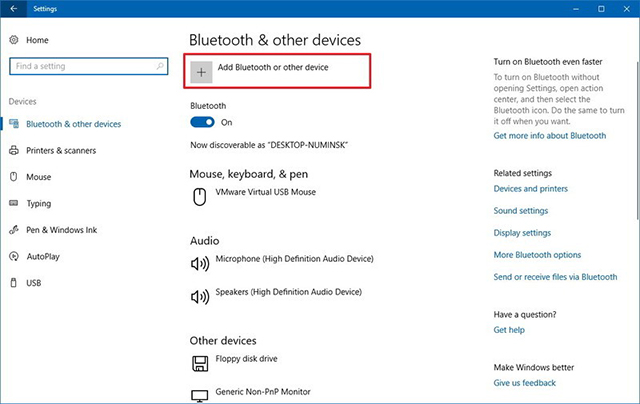Screen dimensions: 640x404
Task: Click Add Bluetooth or other device
Action: 277,71
